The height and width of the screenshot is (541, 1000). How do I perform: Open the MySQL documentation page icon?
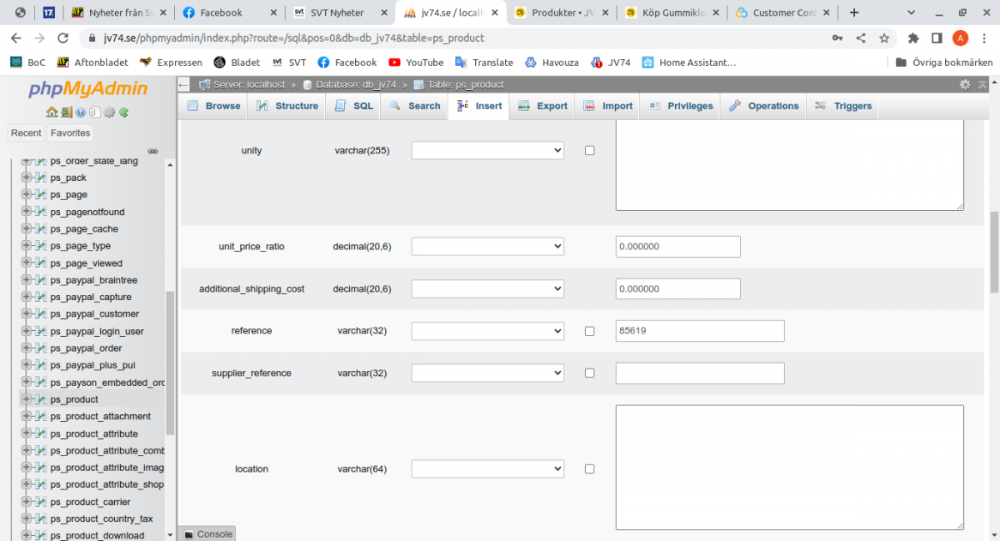point(94,112)
